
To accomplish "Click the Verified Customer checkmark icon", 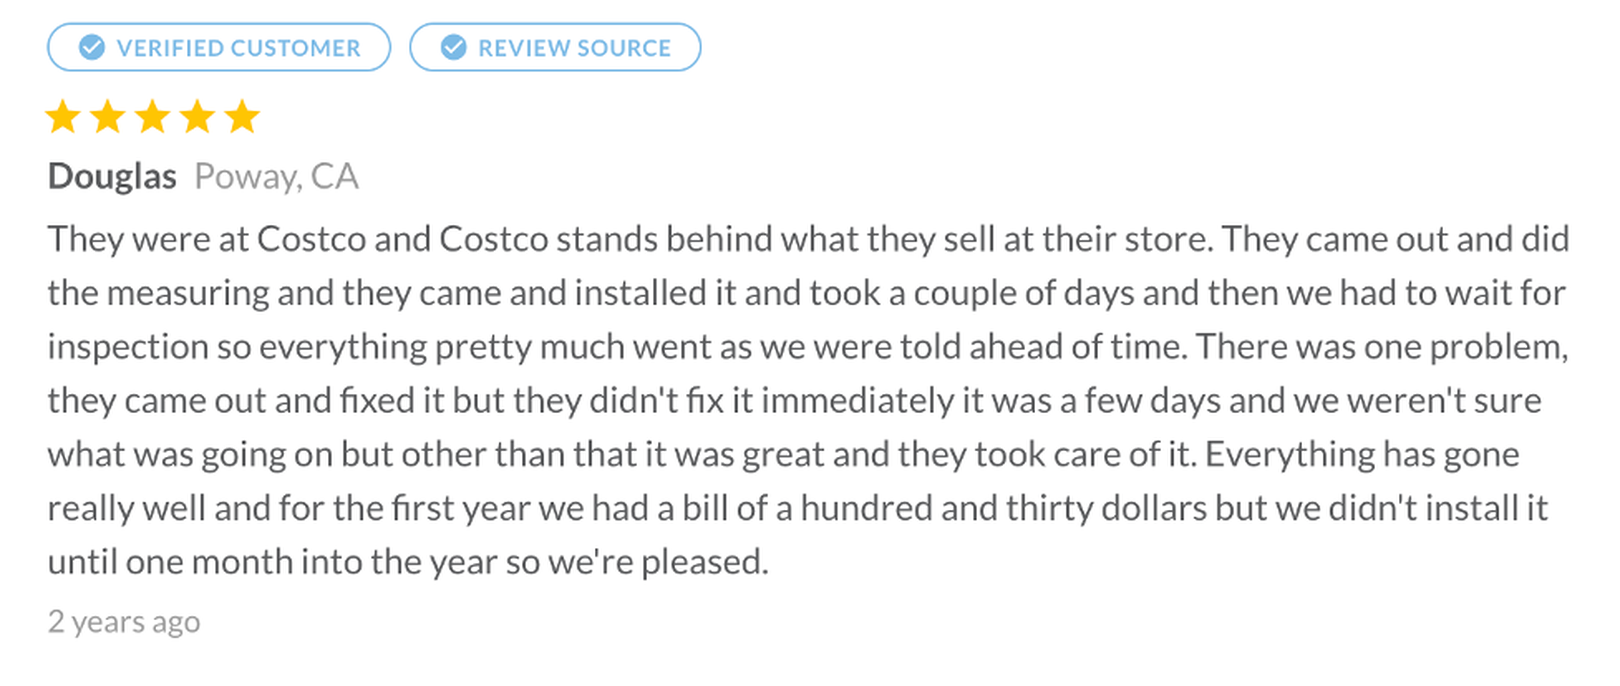I will click(x=92, y=47).
